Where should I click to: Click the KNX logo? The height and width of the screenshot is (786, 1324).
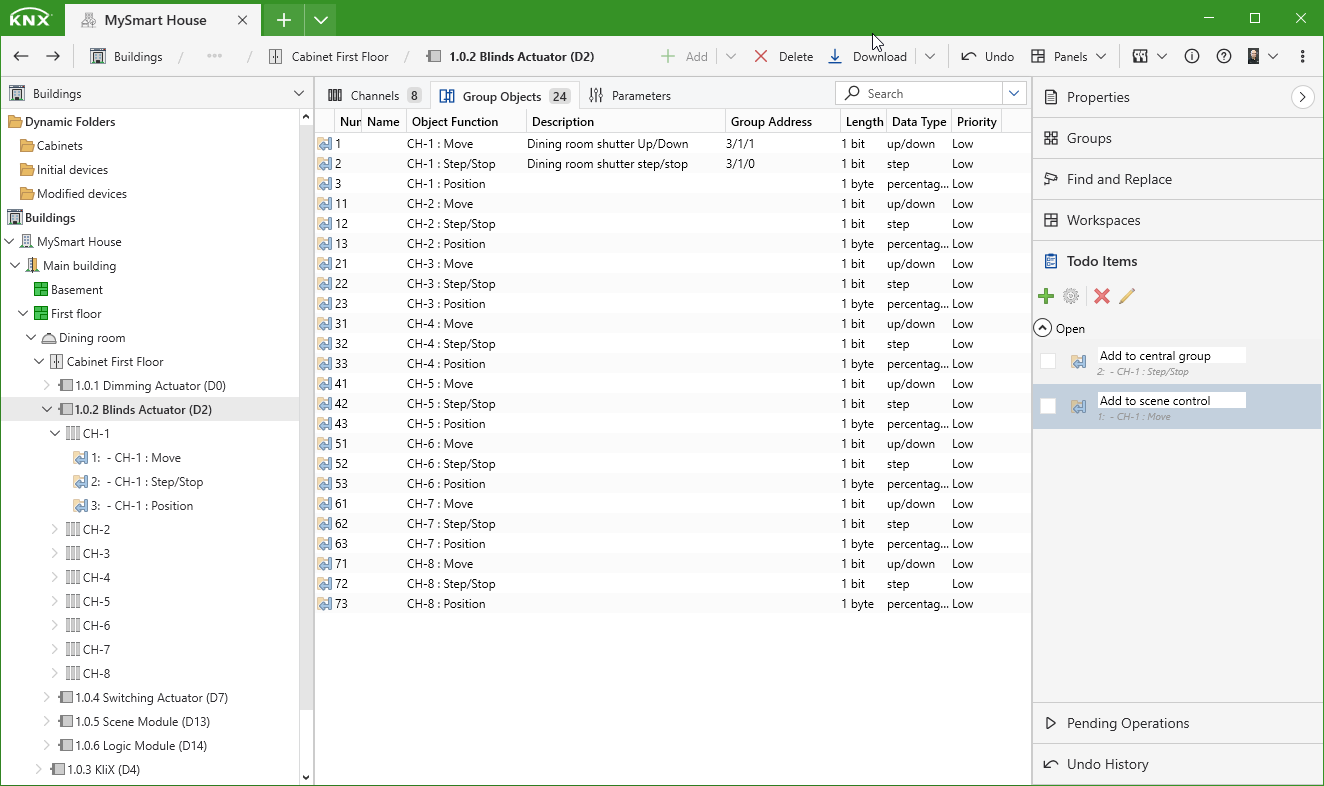click(30, 19)
